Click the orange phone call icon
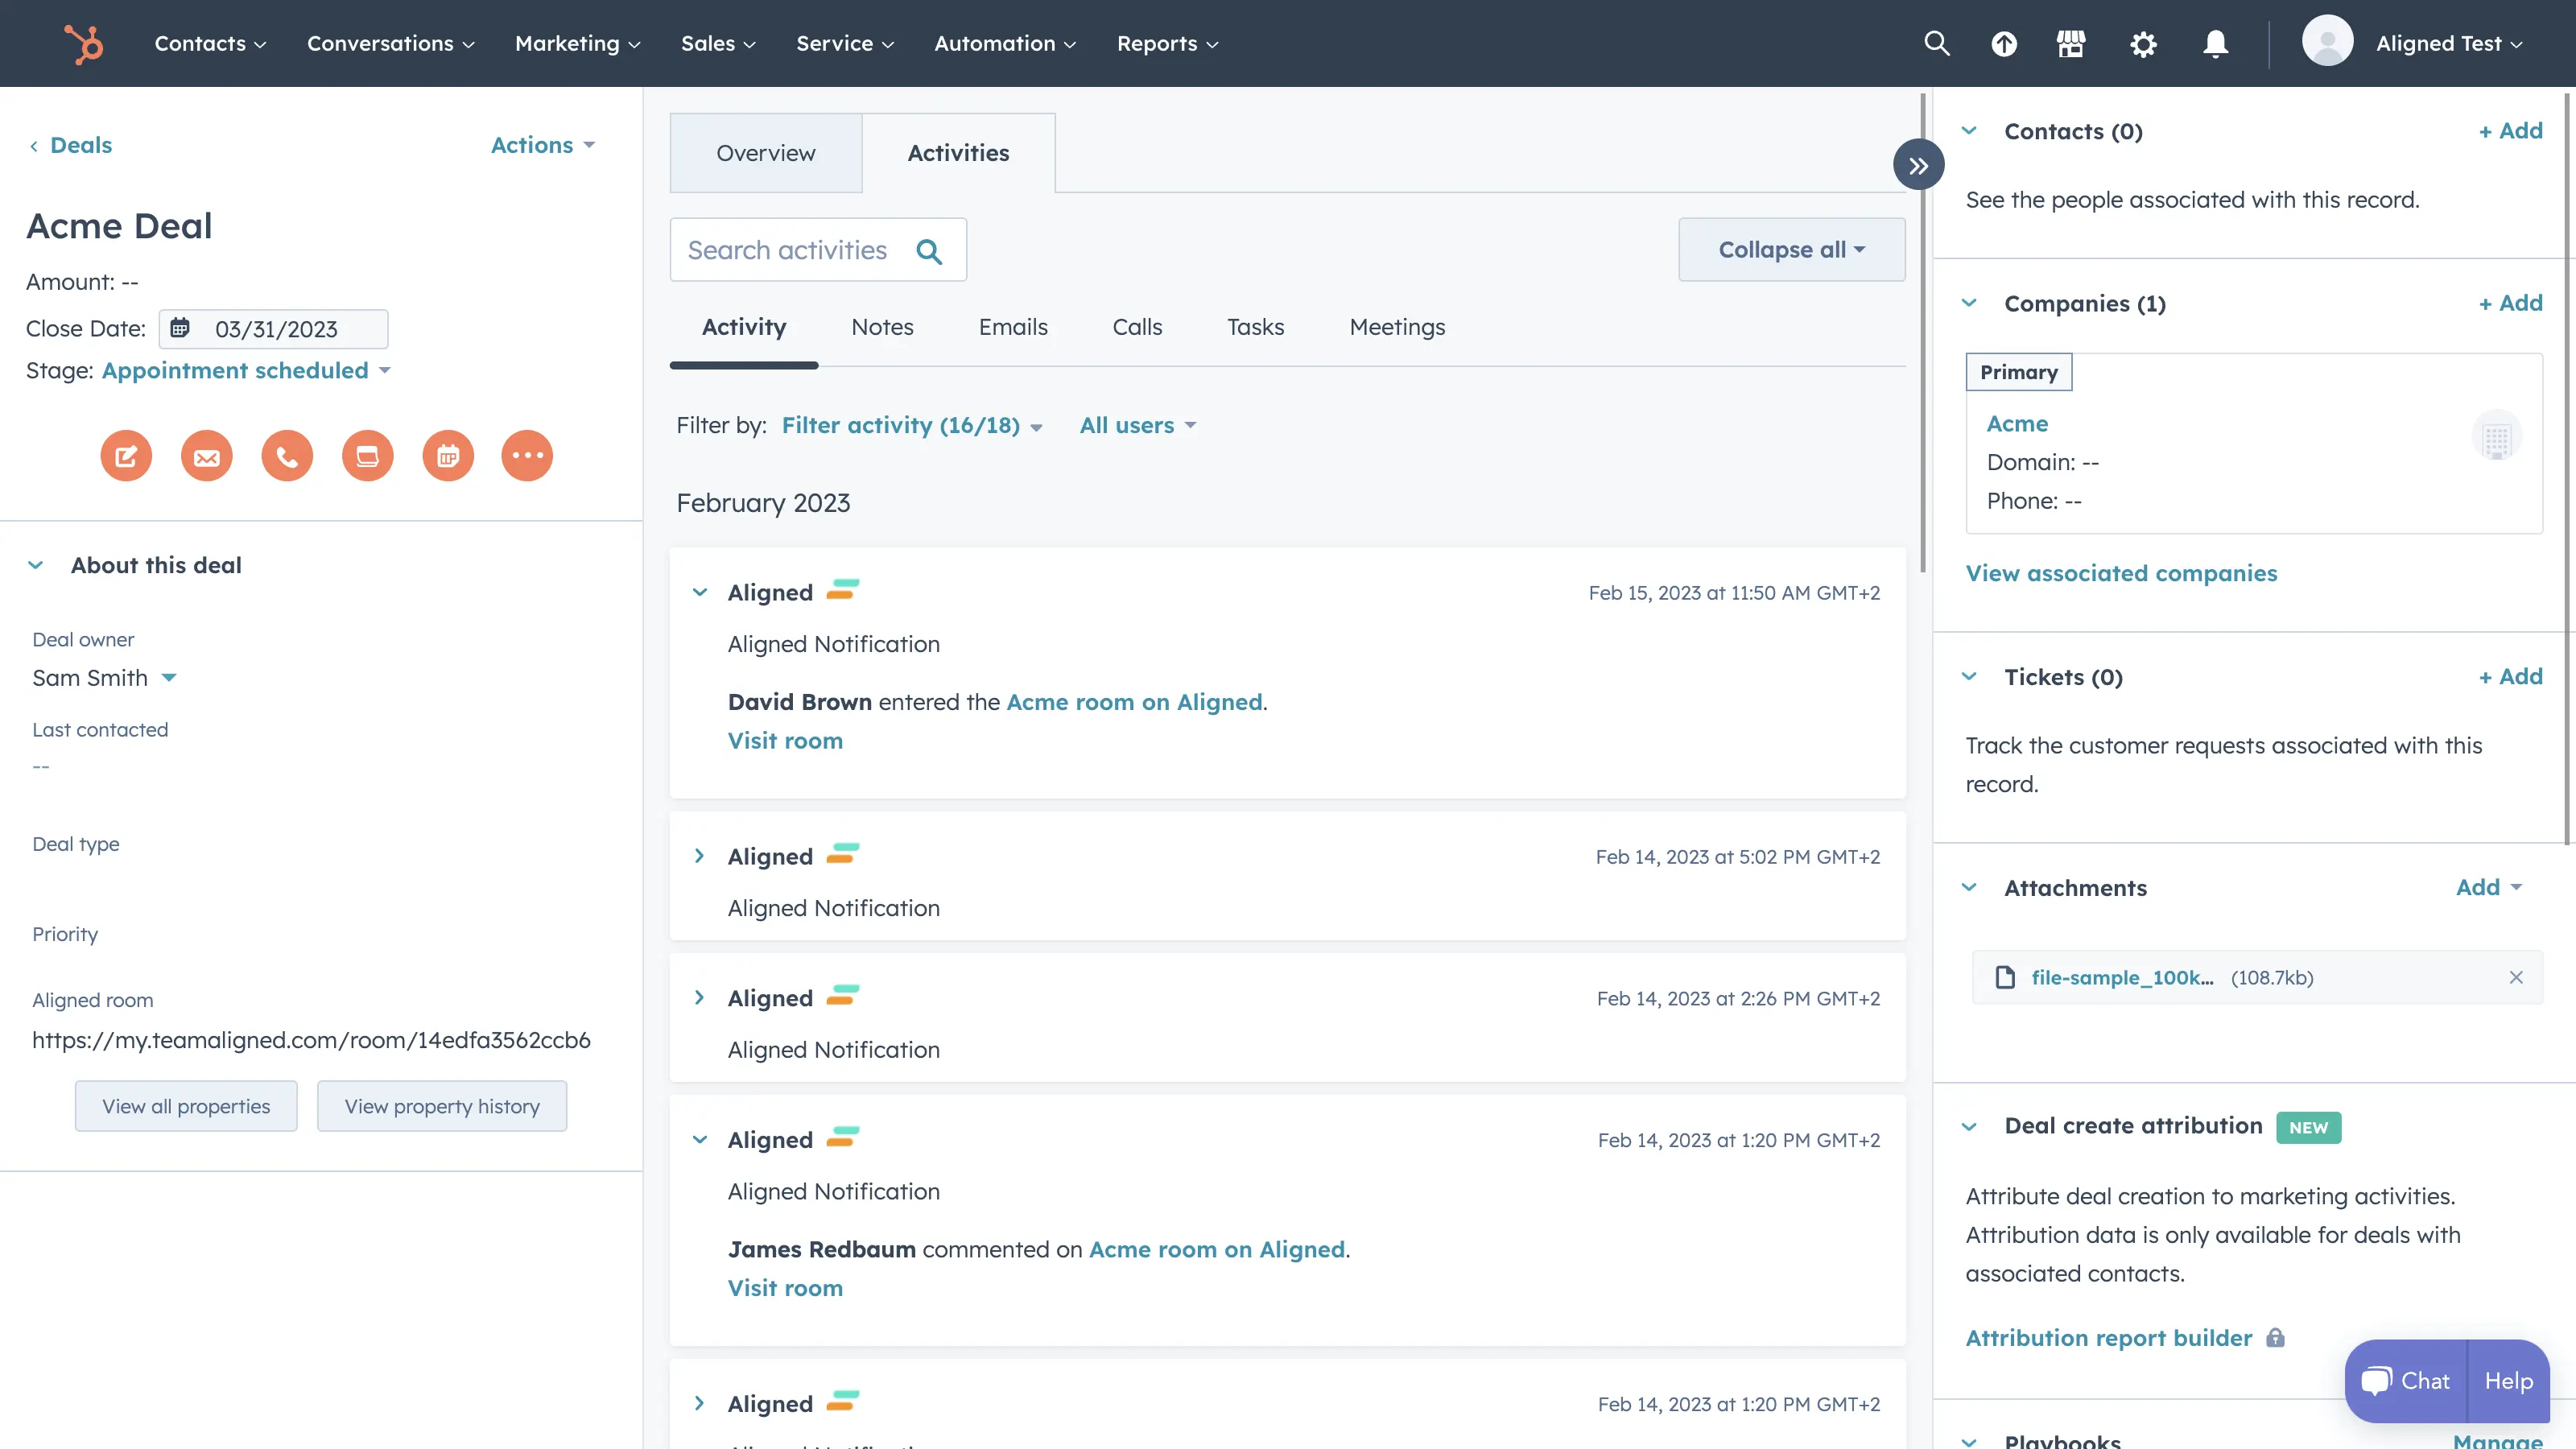This screenshot has height=1449, width=2576. 287,456
